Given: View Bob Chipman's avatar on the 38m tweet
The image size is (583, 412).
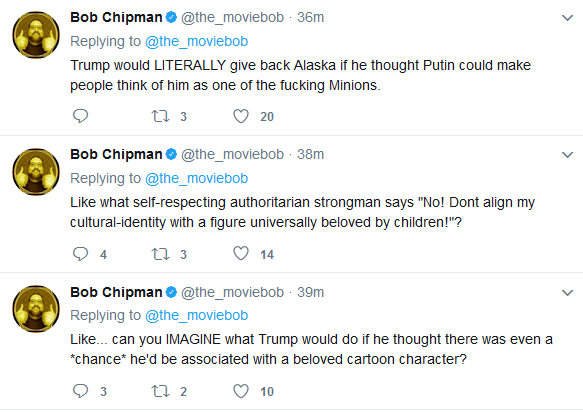Looking at the screenshot, I should [x=36, y=172].
